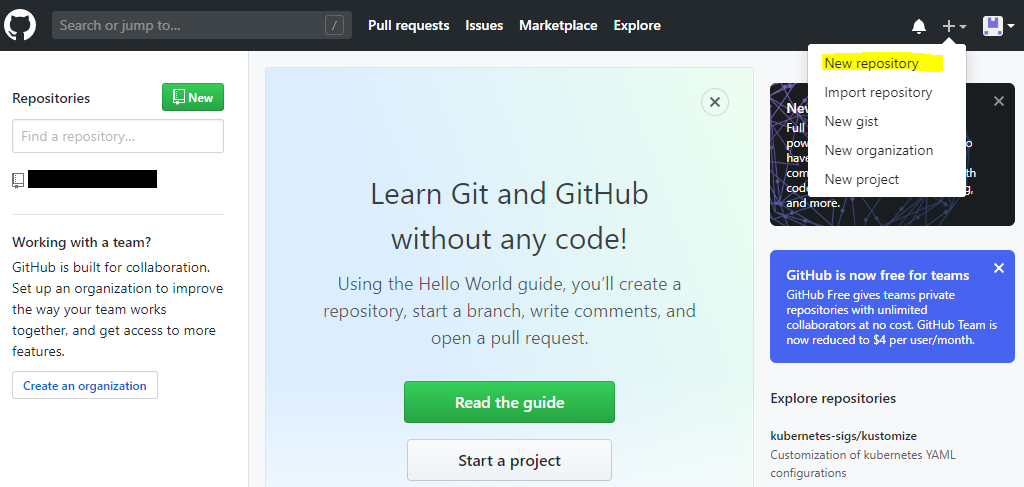Close the GitHub free for teams notice
The height and width of the screenshot is (487, 1024).
[999, 268]
